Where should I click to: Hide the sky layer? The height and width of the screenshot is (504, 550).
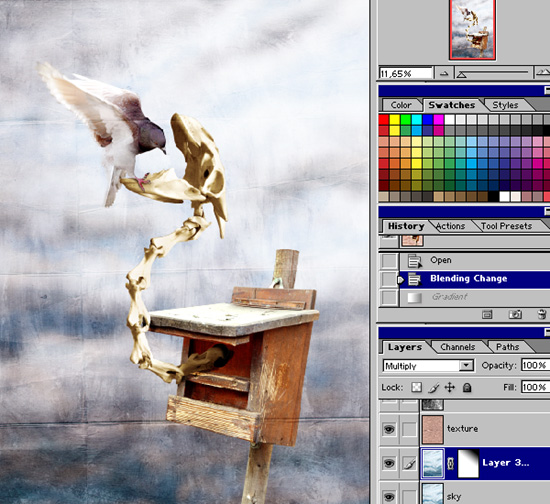(x=389, y=496)
